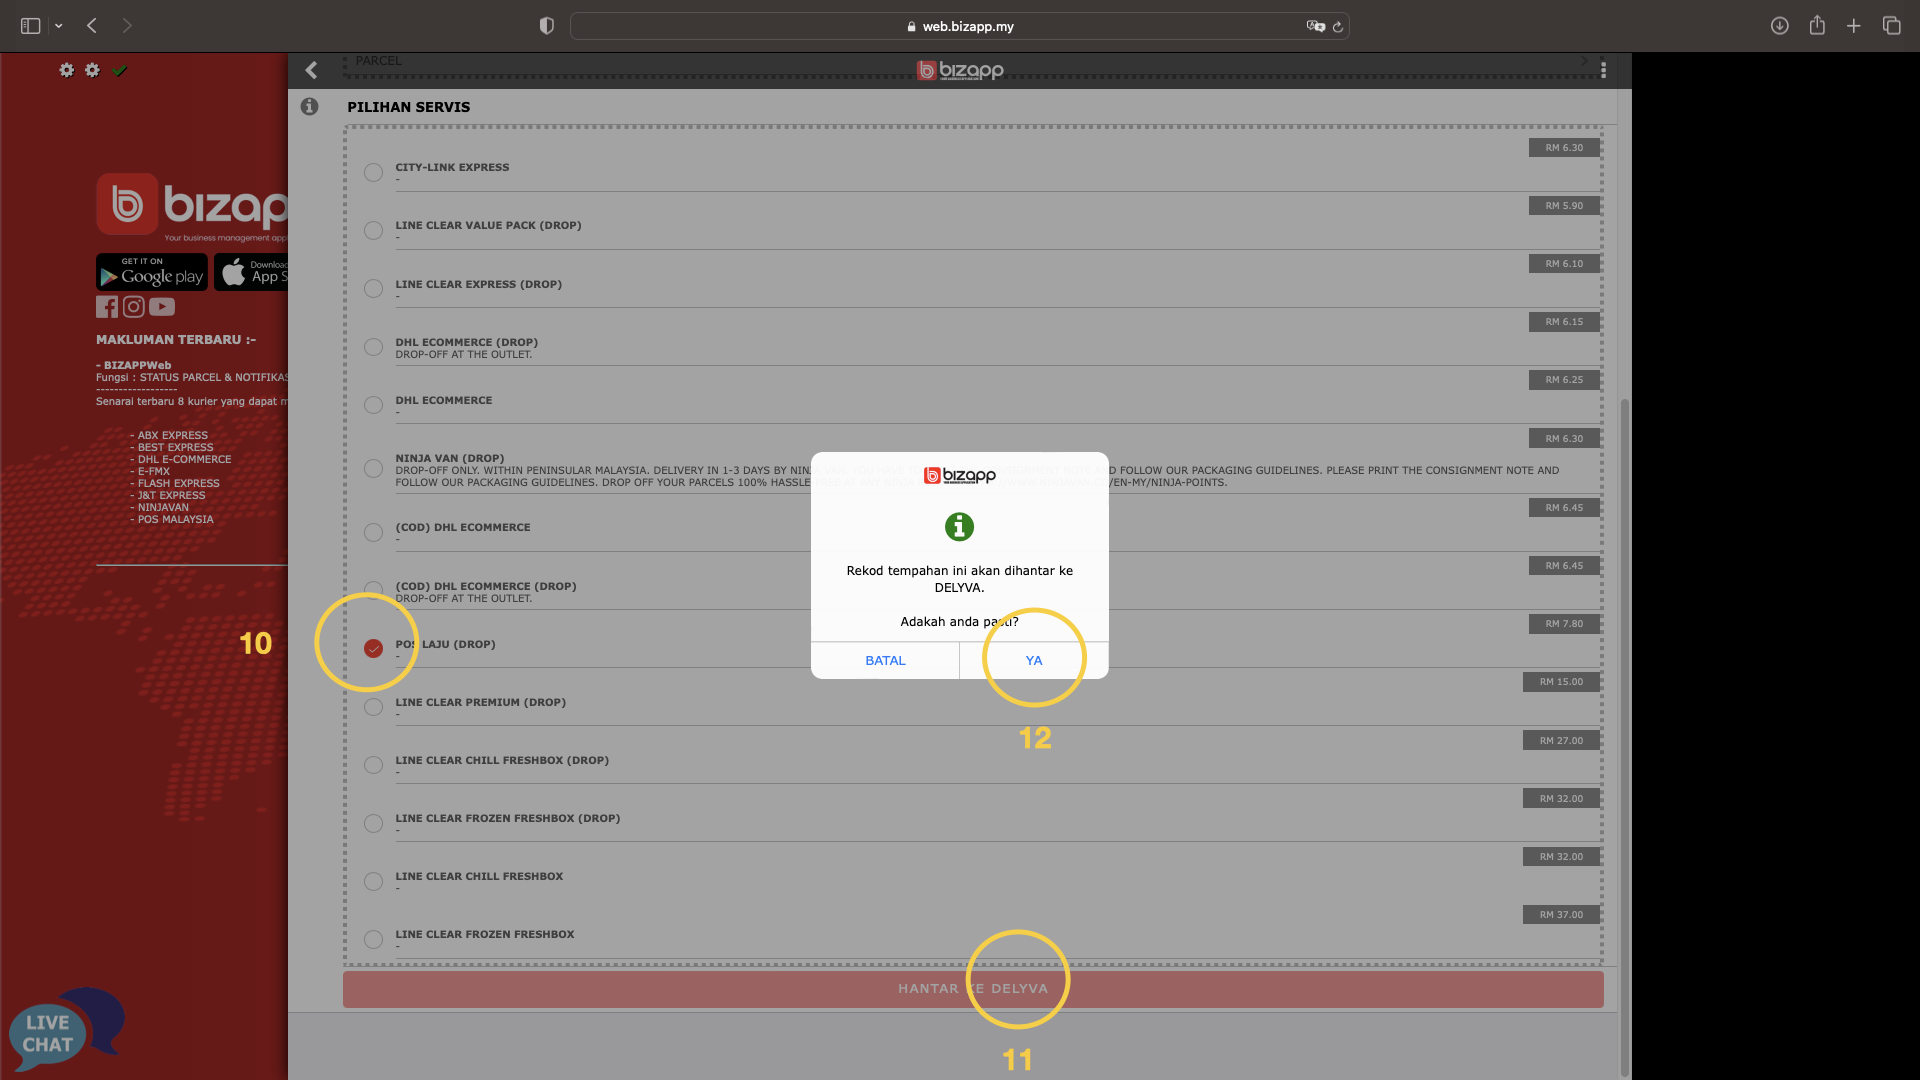Viewport: 1920px width, 1080px height.
Task: Click the PILIHAN SERVIS heading
Action: (408, 107)
